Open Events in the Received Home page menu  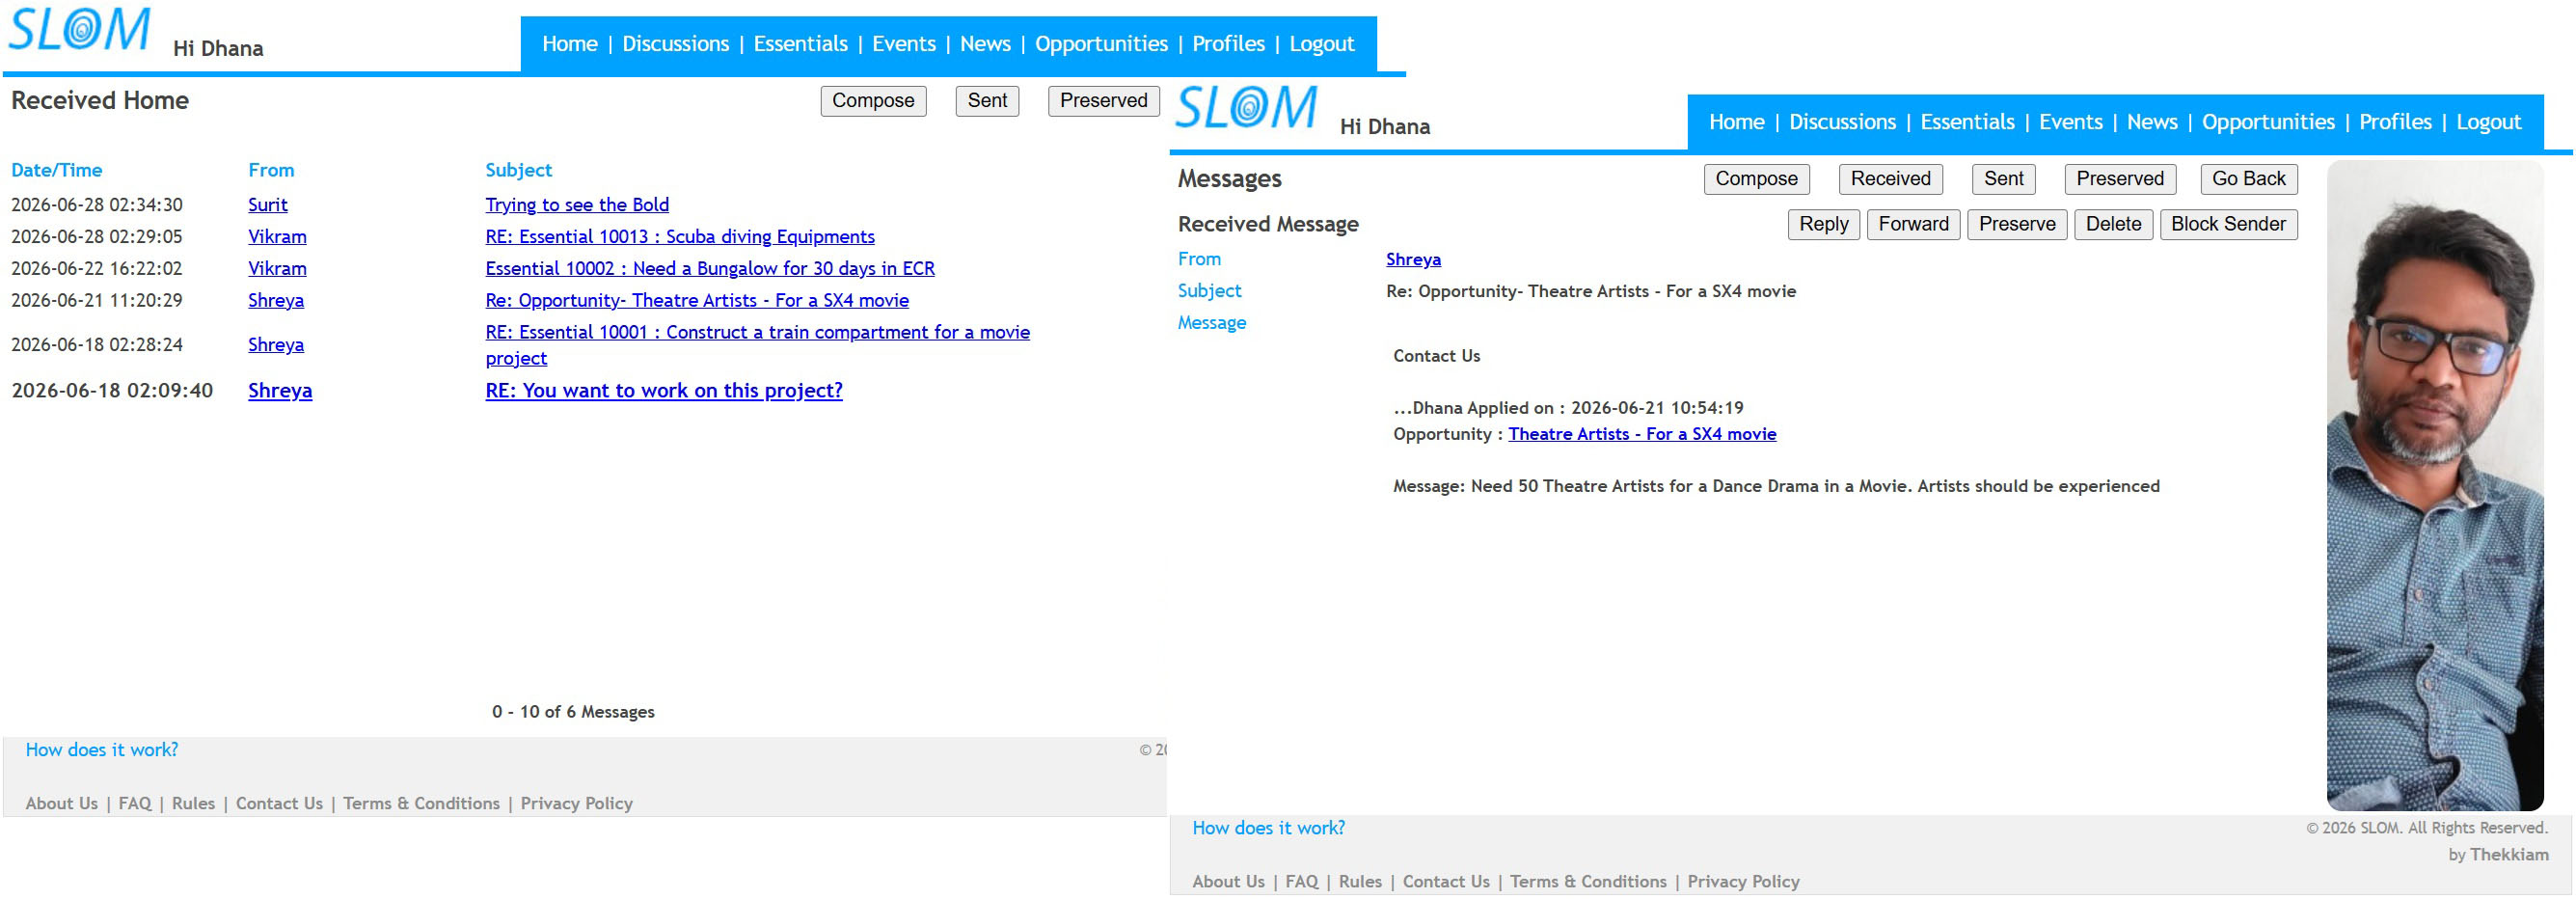(904, 44)
